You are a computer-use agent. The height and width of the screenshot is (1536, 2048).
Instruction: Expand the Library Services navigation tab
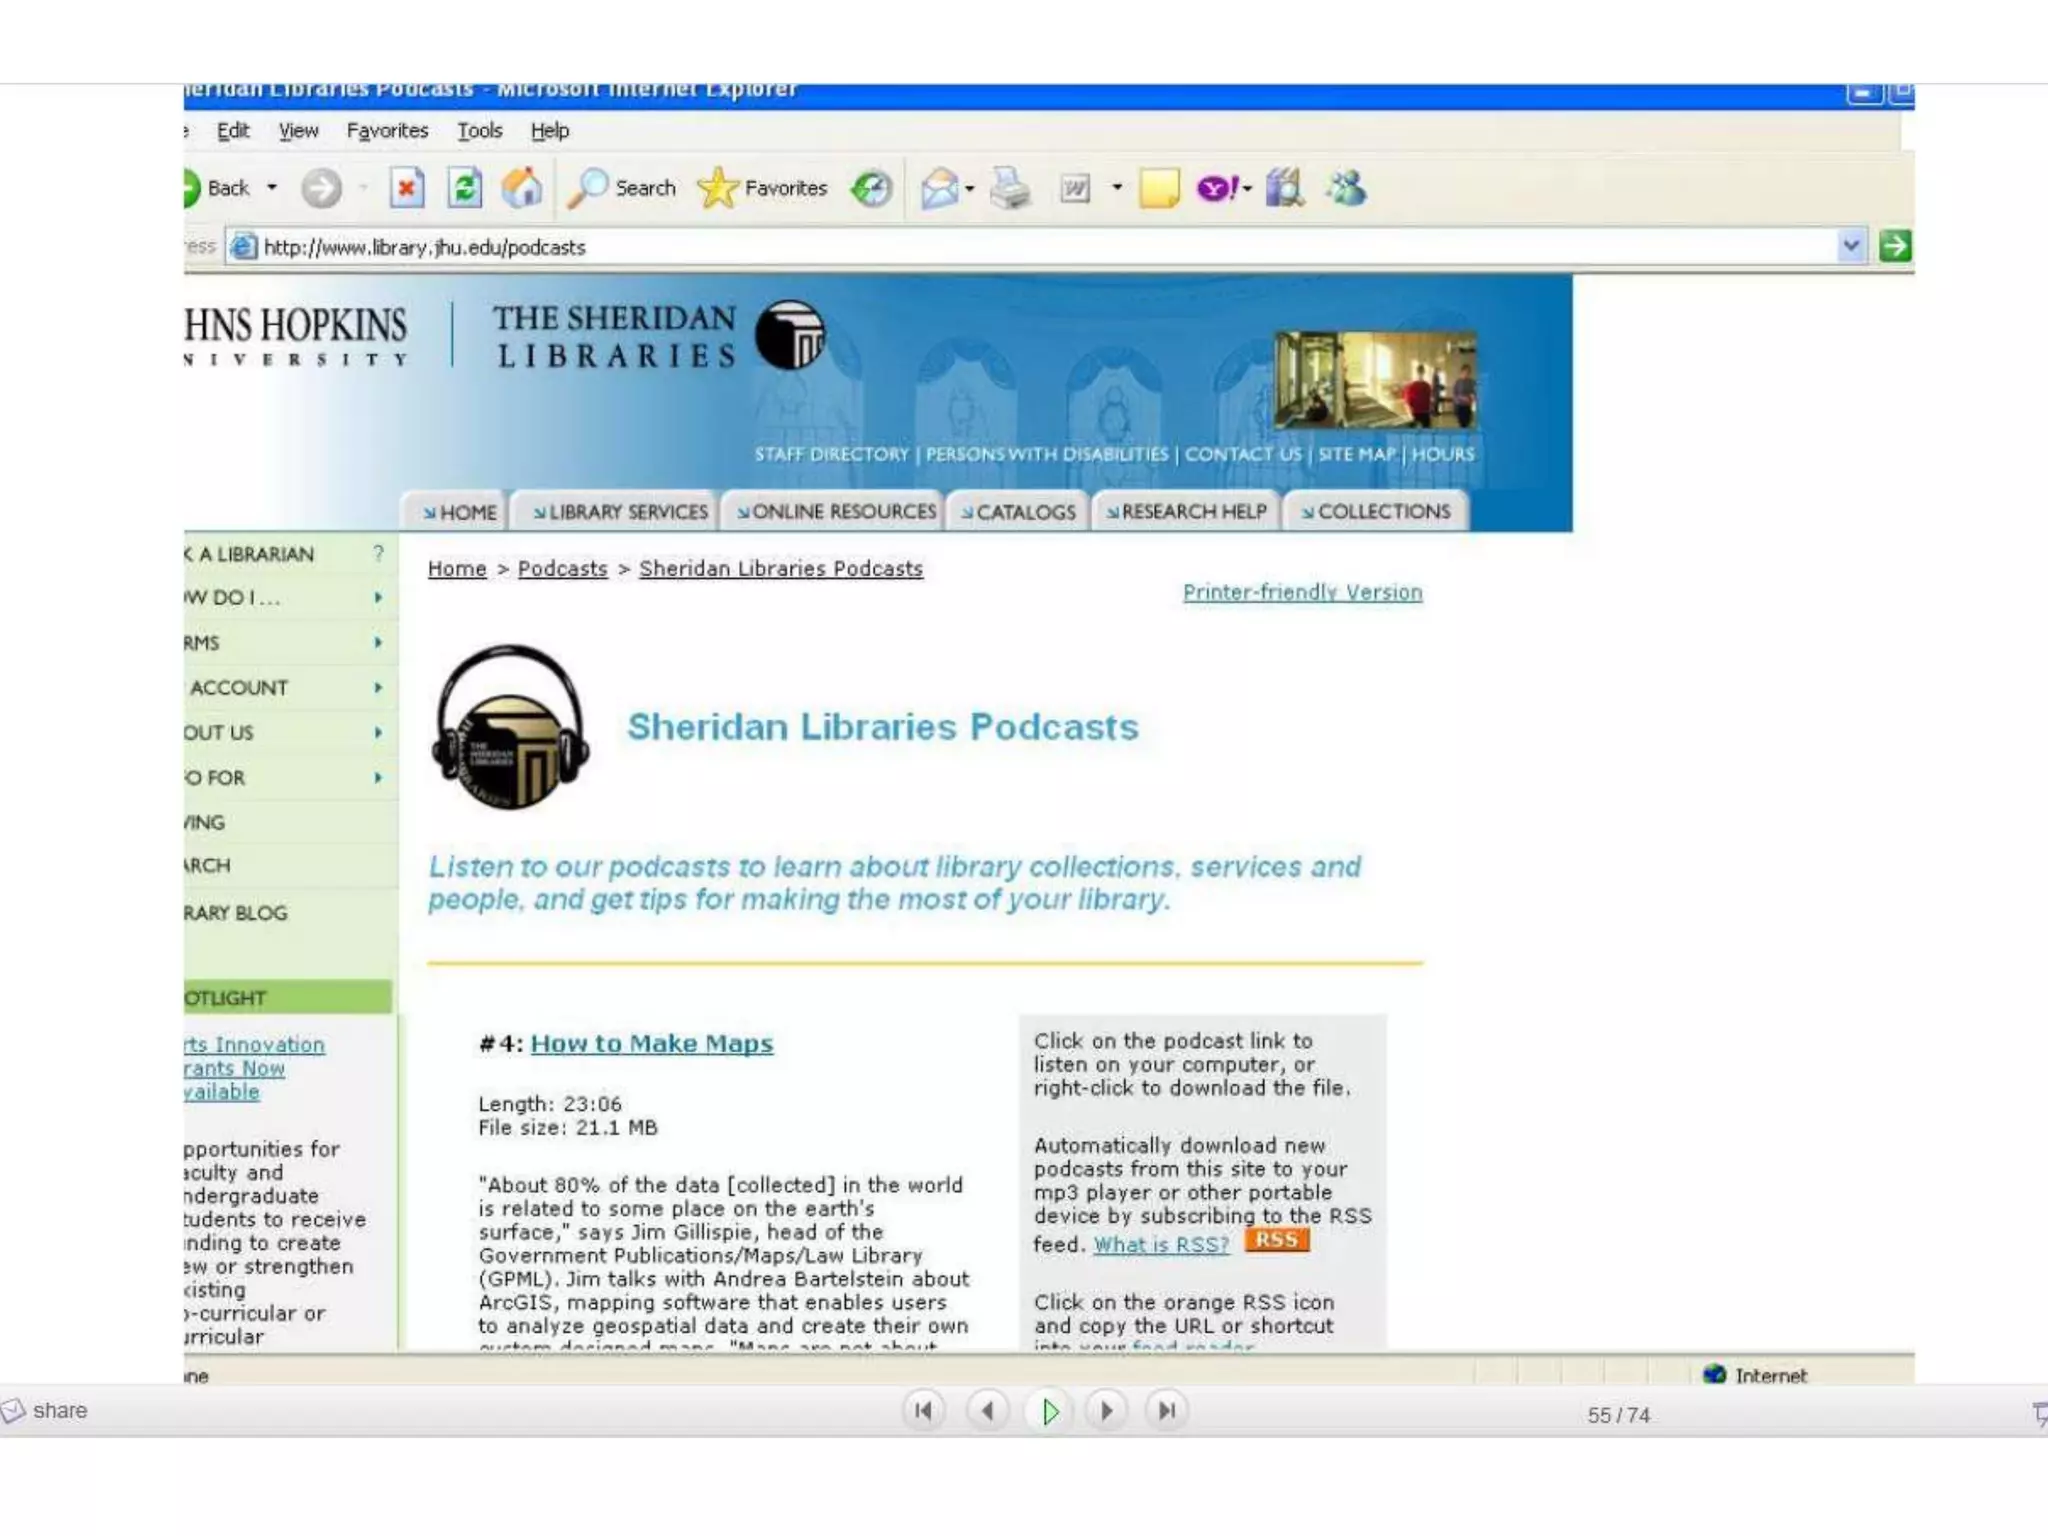(620, 512)
